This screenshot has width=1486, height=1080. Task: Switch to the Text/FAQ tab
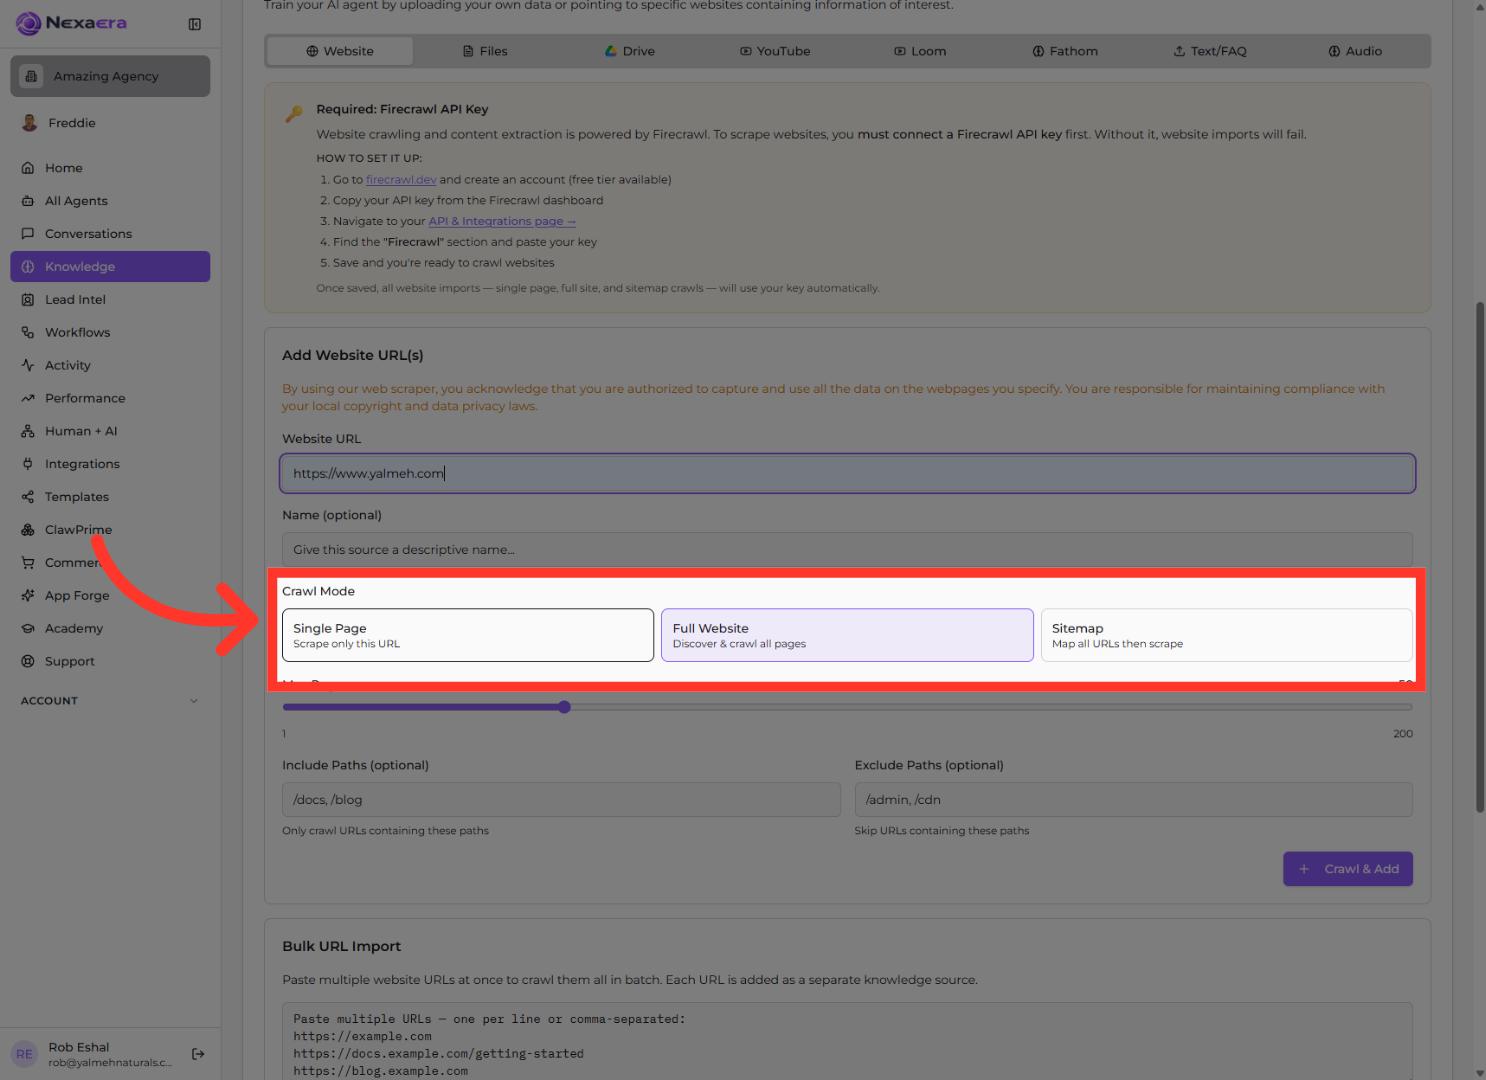pyautogui.click(x=1210, y=51)
